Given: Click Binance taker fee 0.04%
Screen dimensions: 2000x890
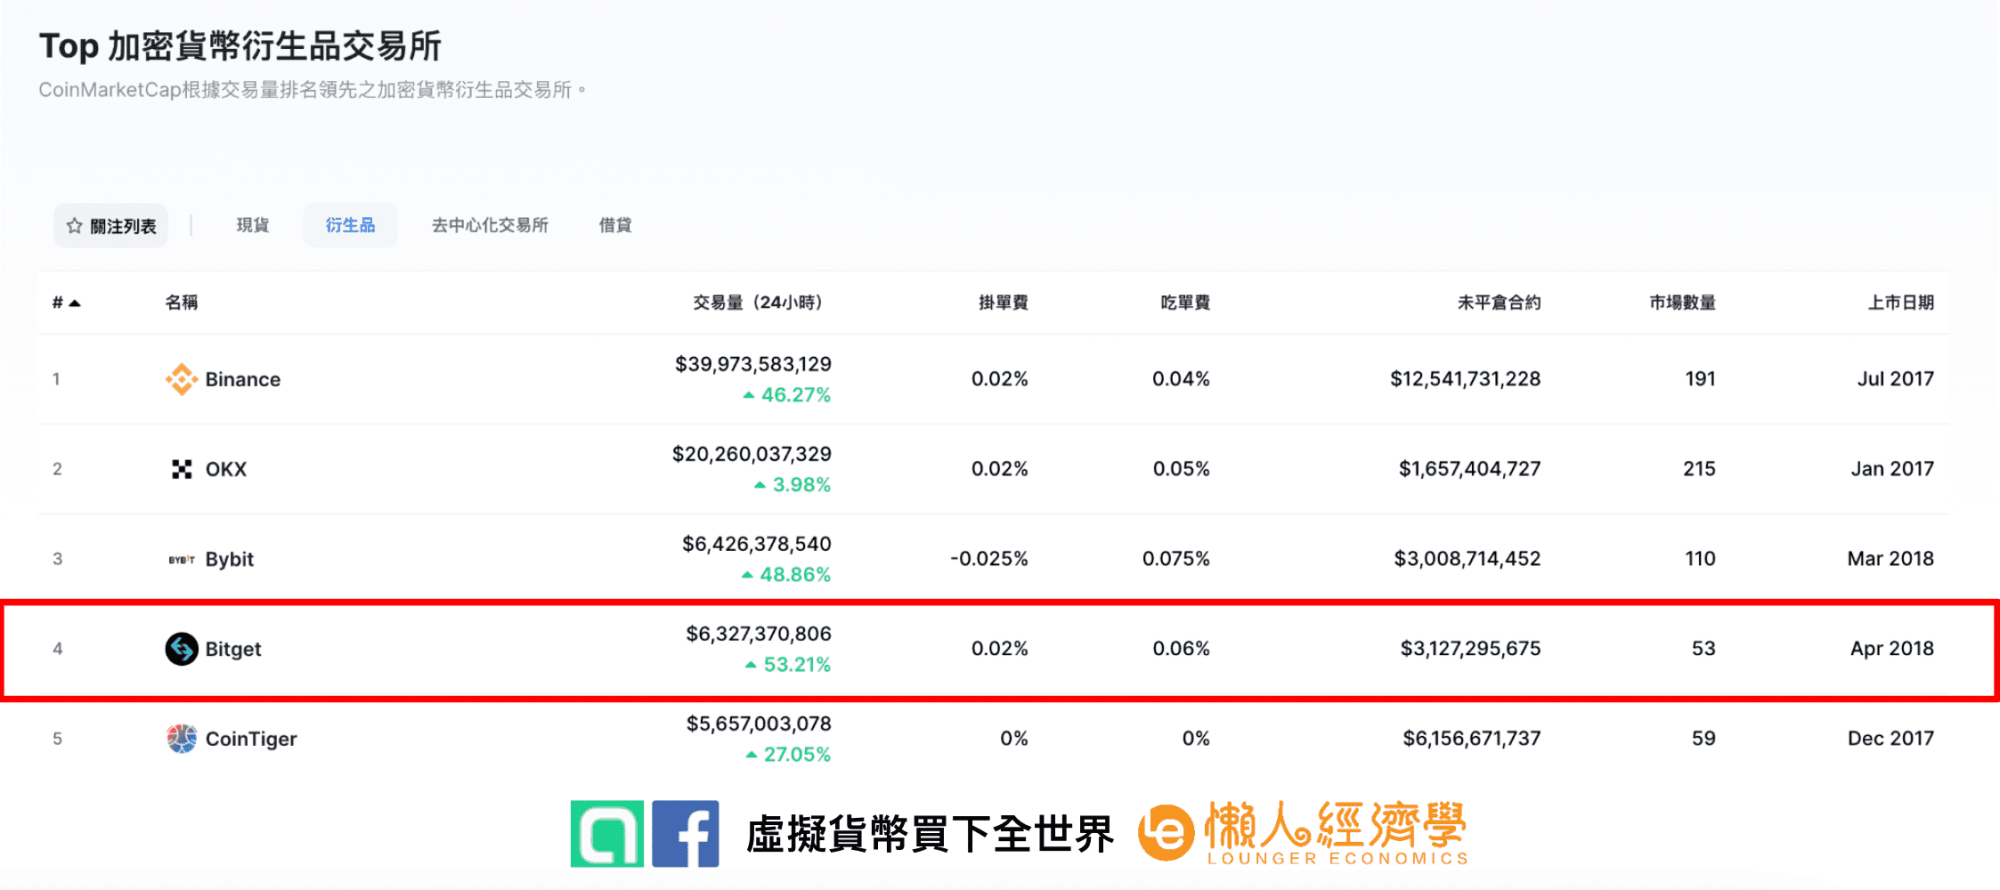Looking at the screenshot, I should tap(1181, 379).
